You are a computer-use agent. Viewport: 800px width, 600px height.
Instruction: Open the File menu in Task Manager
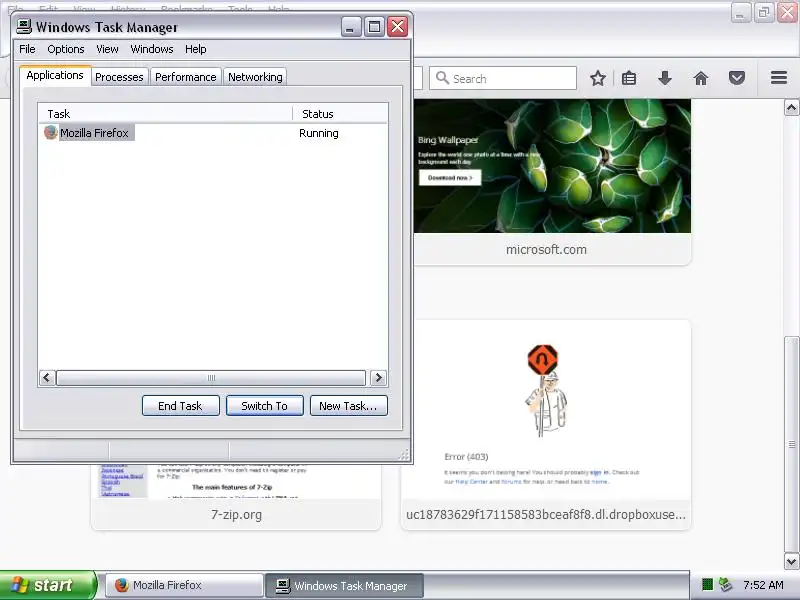coord(27,49)
